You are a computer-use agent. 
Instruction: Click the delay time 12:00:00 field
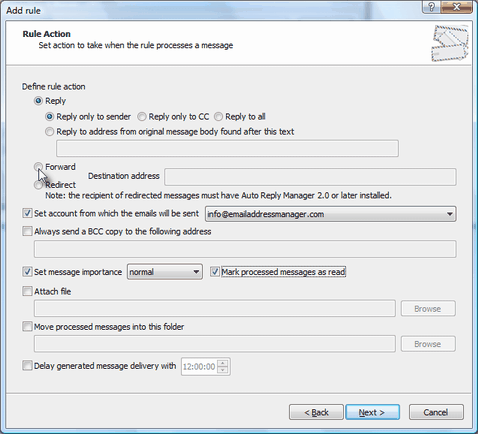[x=199, y=367]
